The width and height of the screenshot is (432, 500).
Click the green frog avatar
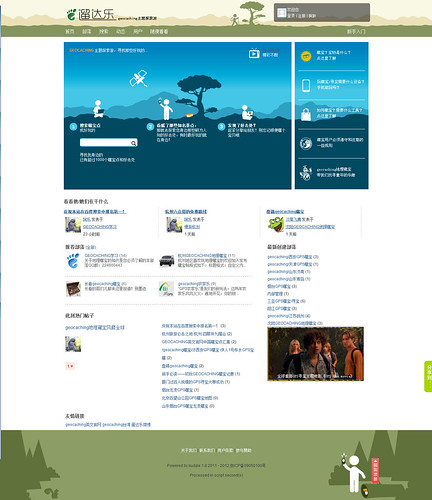[x=276, y=224]
